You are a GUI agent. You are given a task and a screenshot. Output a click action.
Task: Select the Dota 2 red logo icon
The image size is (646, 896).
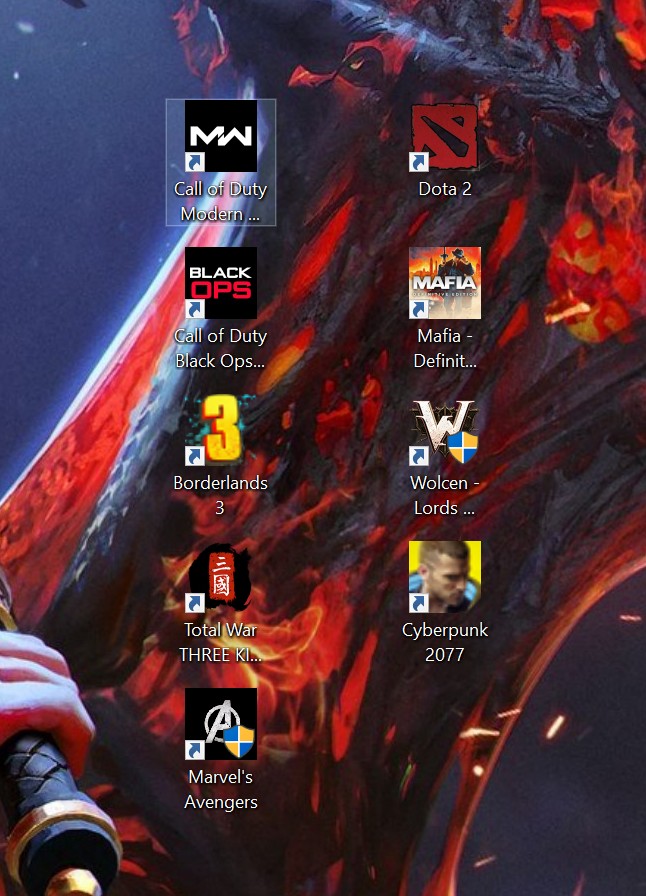445,136
